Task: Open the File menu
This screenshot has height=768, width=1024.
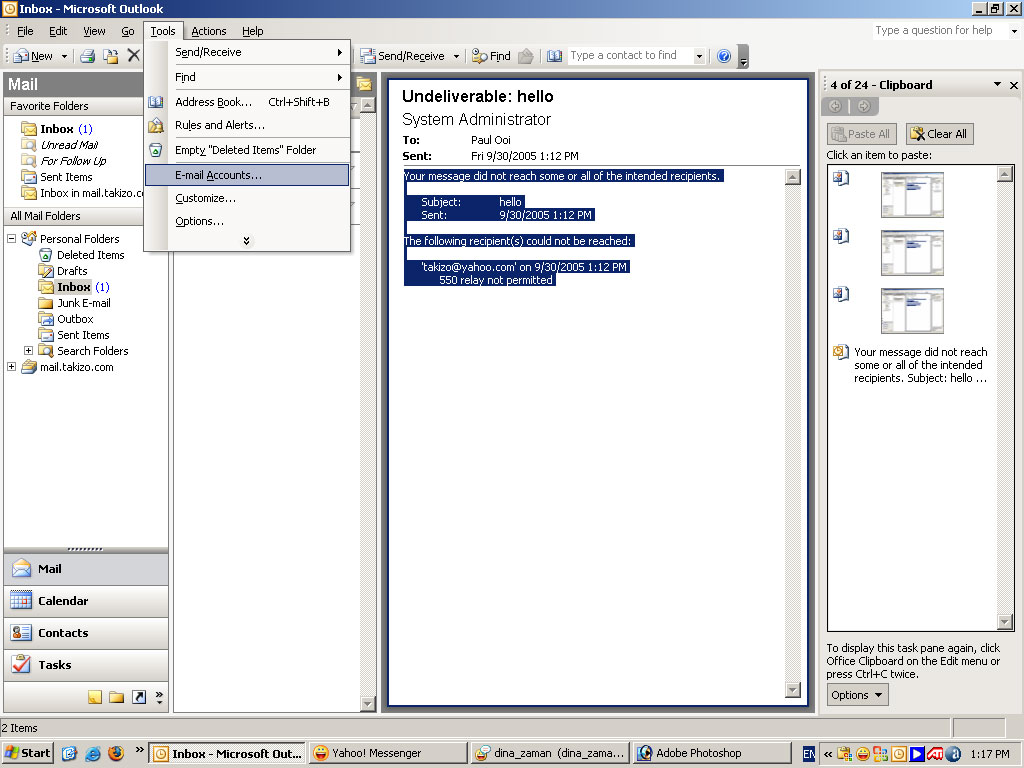Action: coord(25,31)
